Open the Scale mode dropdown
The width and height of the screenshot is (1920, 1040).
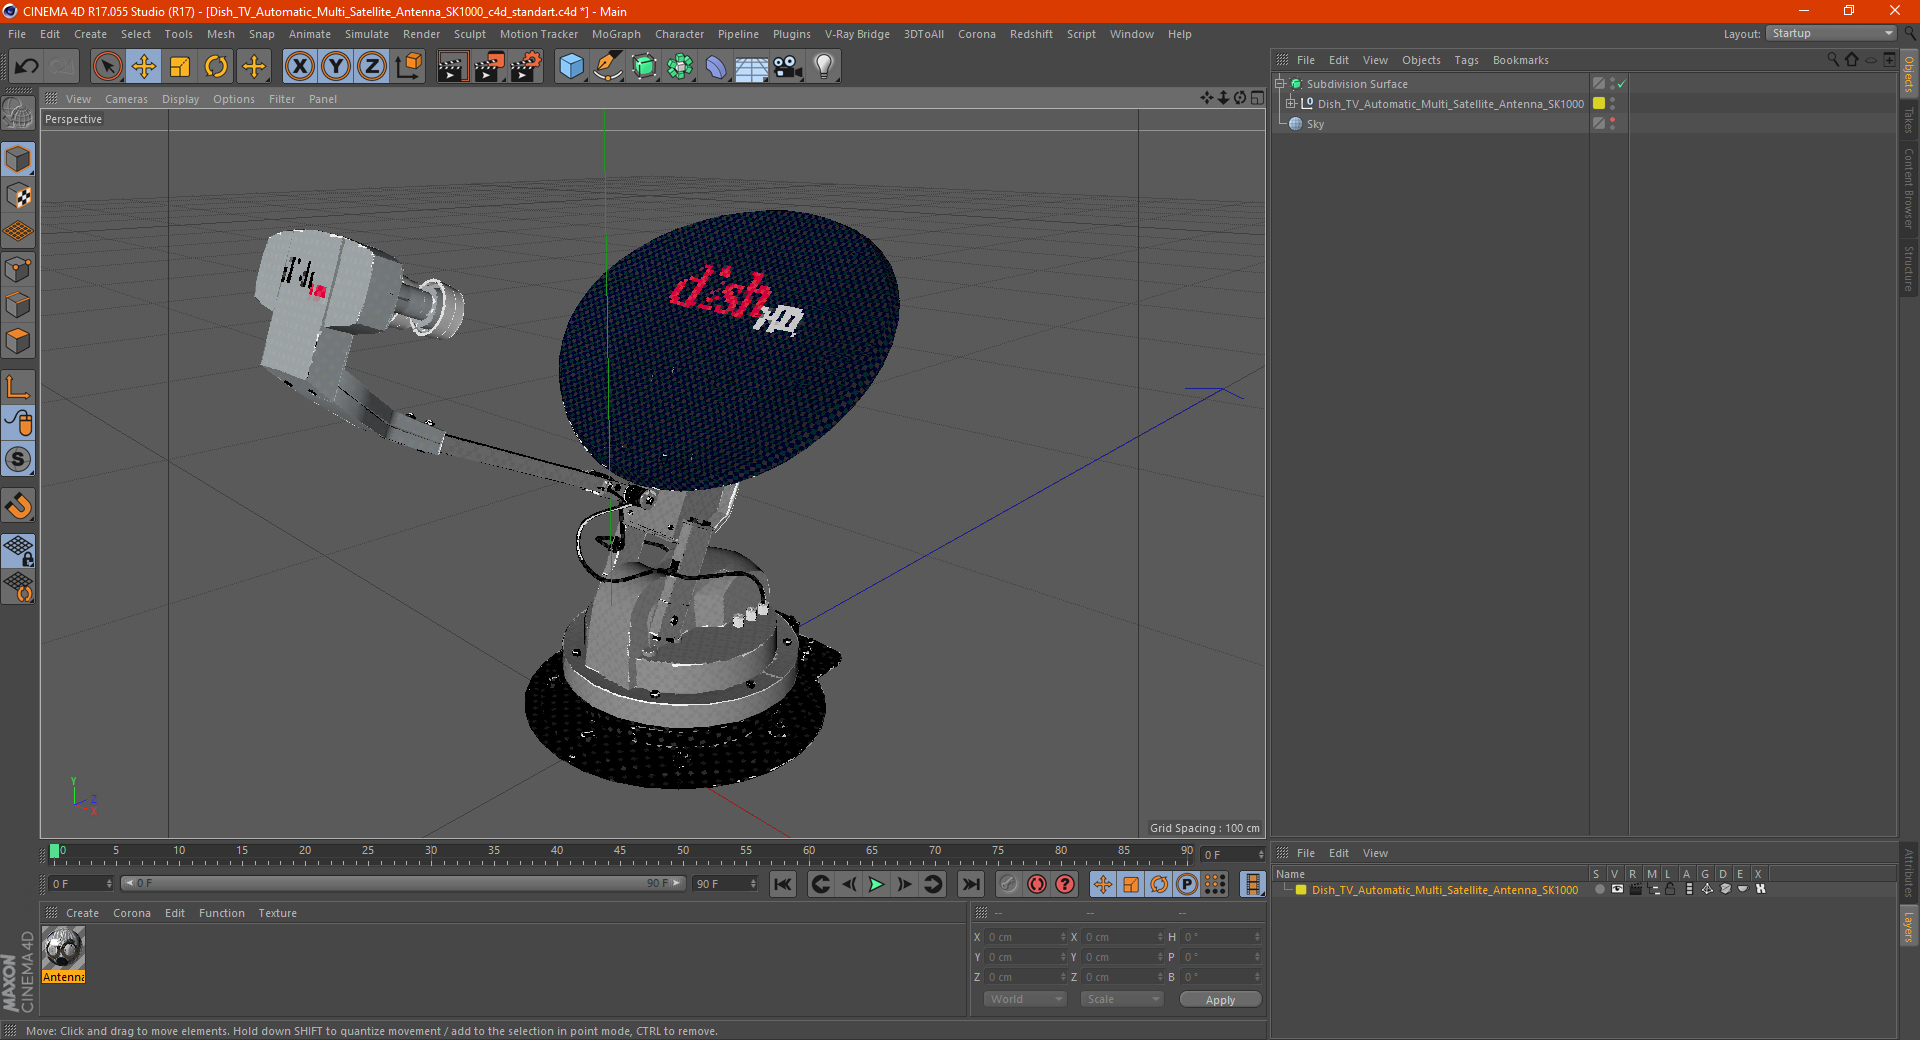pyautogui.click(x=1121, y=999)
